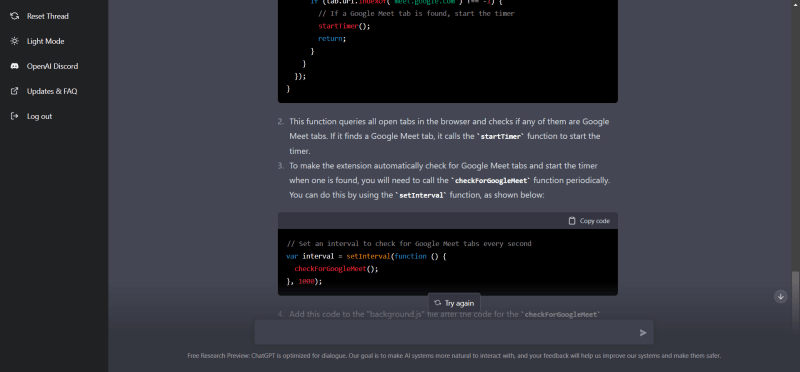Click the scroll-to-bottom arrow button
800x372 pixels.
pos(781,296)
